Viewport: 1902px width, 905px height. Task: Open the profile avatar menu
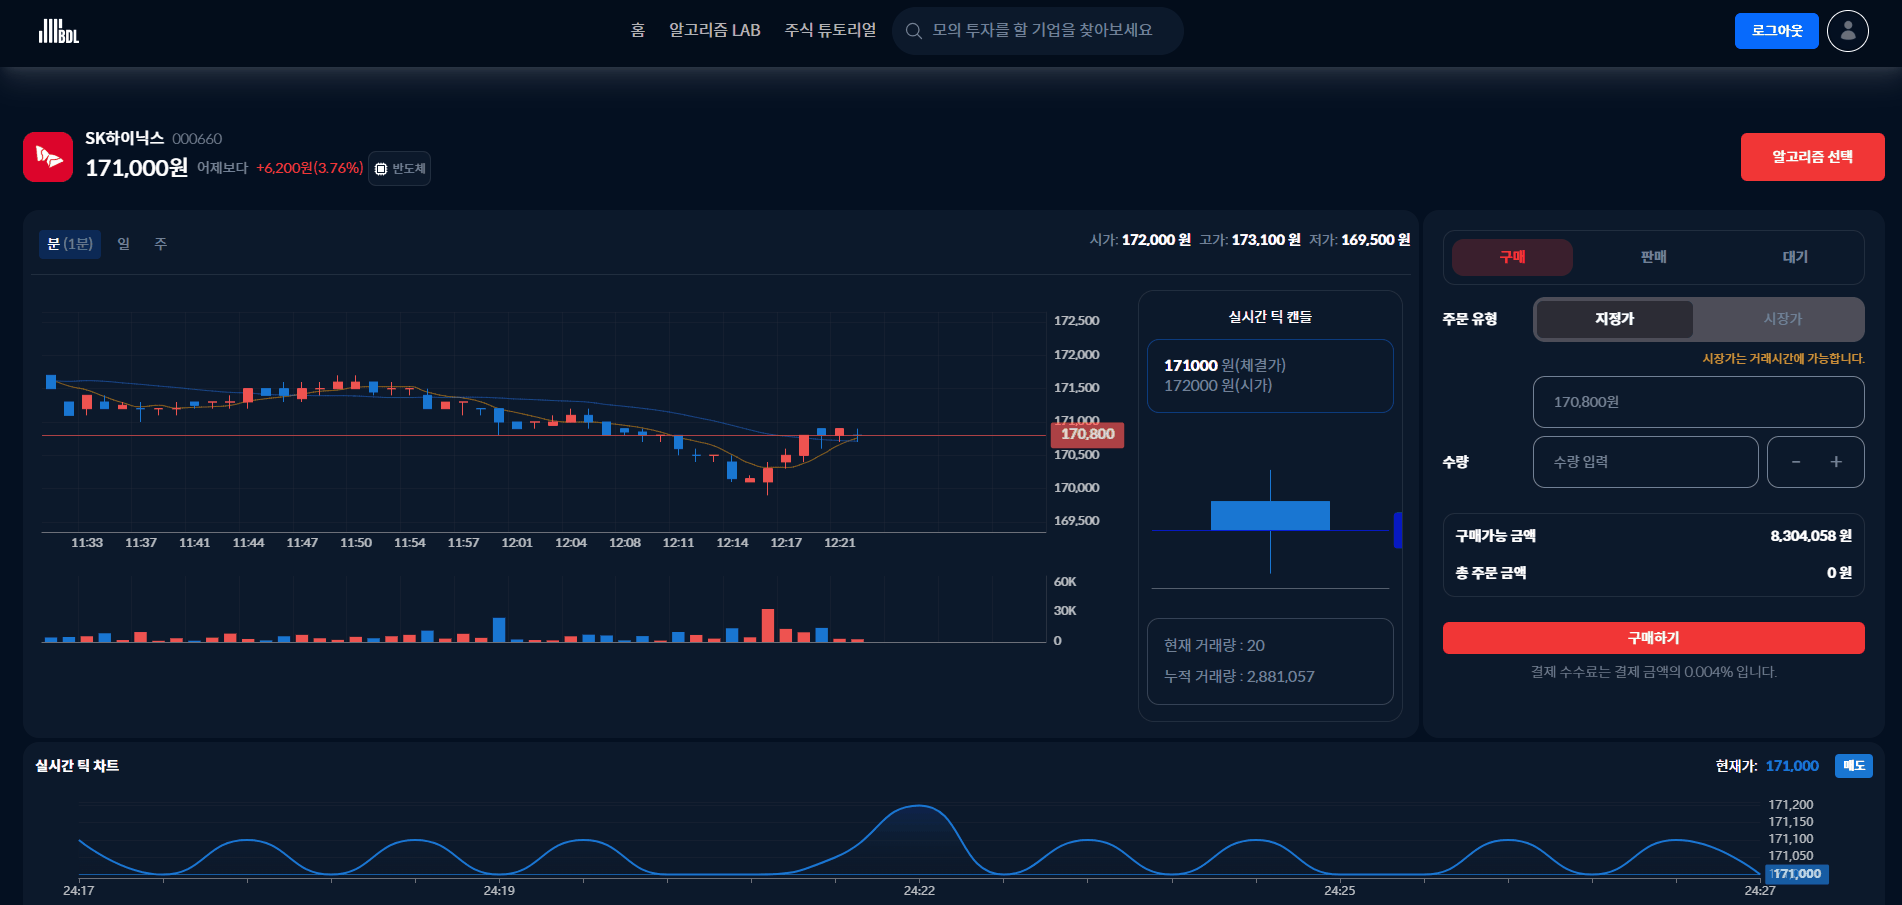click(1847, 30)
